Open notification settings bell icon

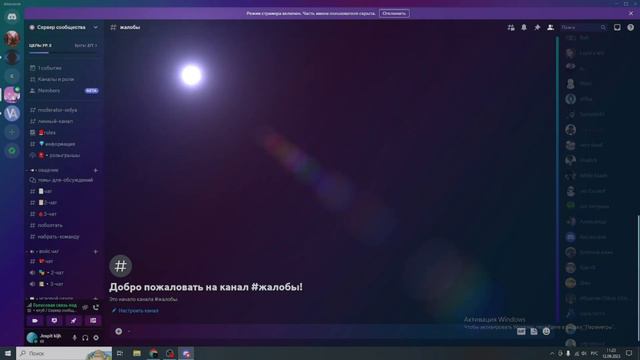pos(524,27)
